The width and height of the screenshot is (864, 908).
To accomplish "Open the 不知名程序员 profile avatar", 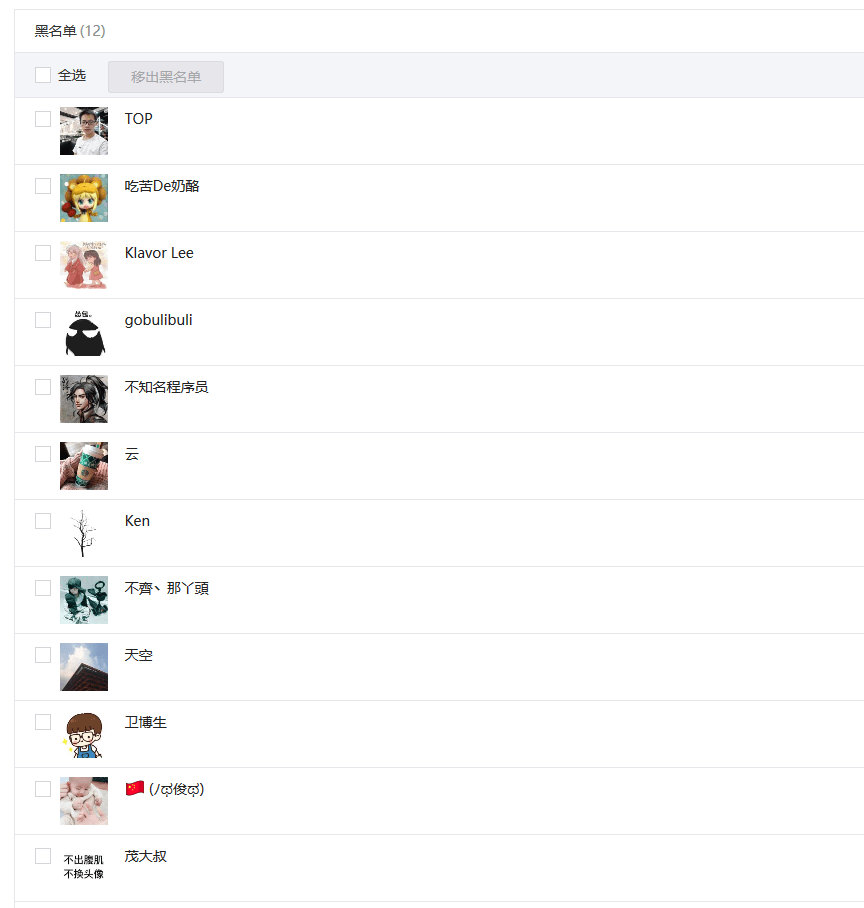I will (x=84, y=399).
